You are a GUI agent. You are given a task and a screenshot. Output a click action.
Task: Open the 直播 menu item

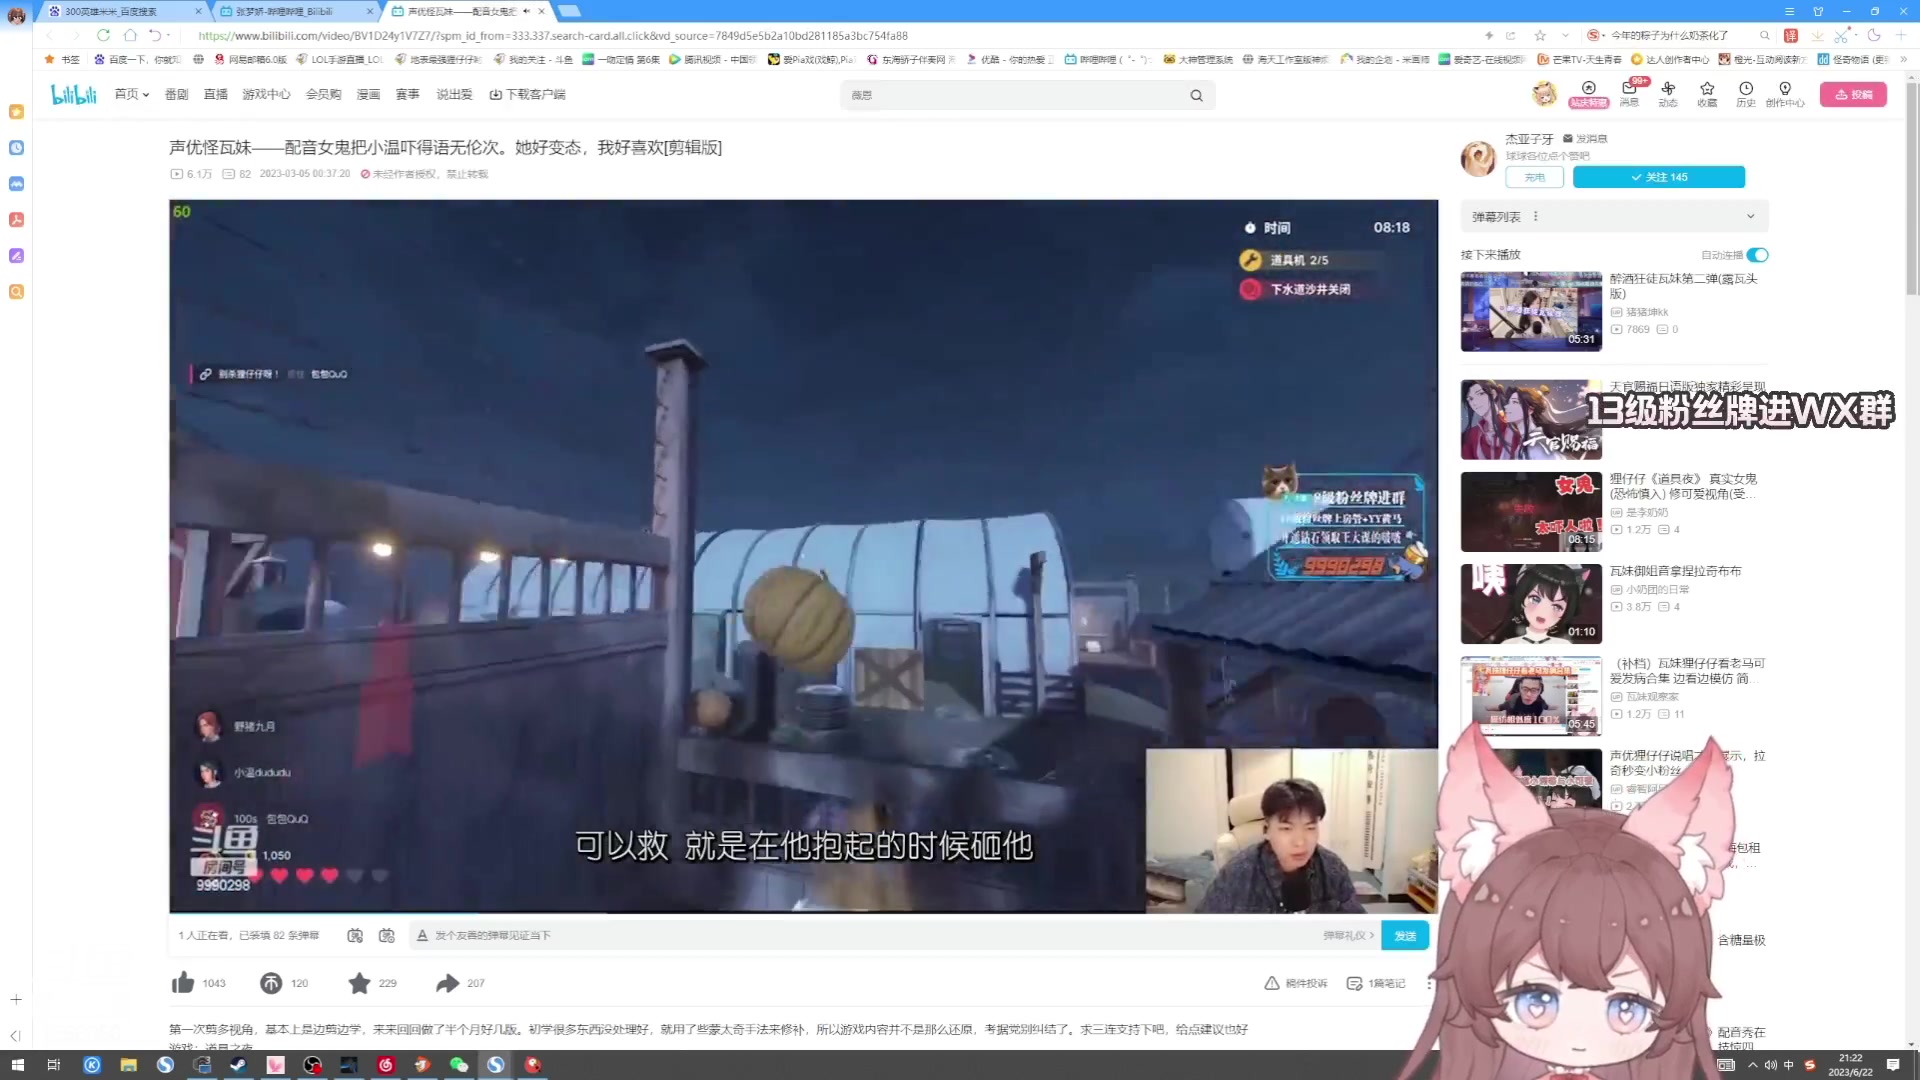216,95
